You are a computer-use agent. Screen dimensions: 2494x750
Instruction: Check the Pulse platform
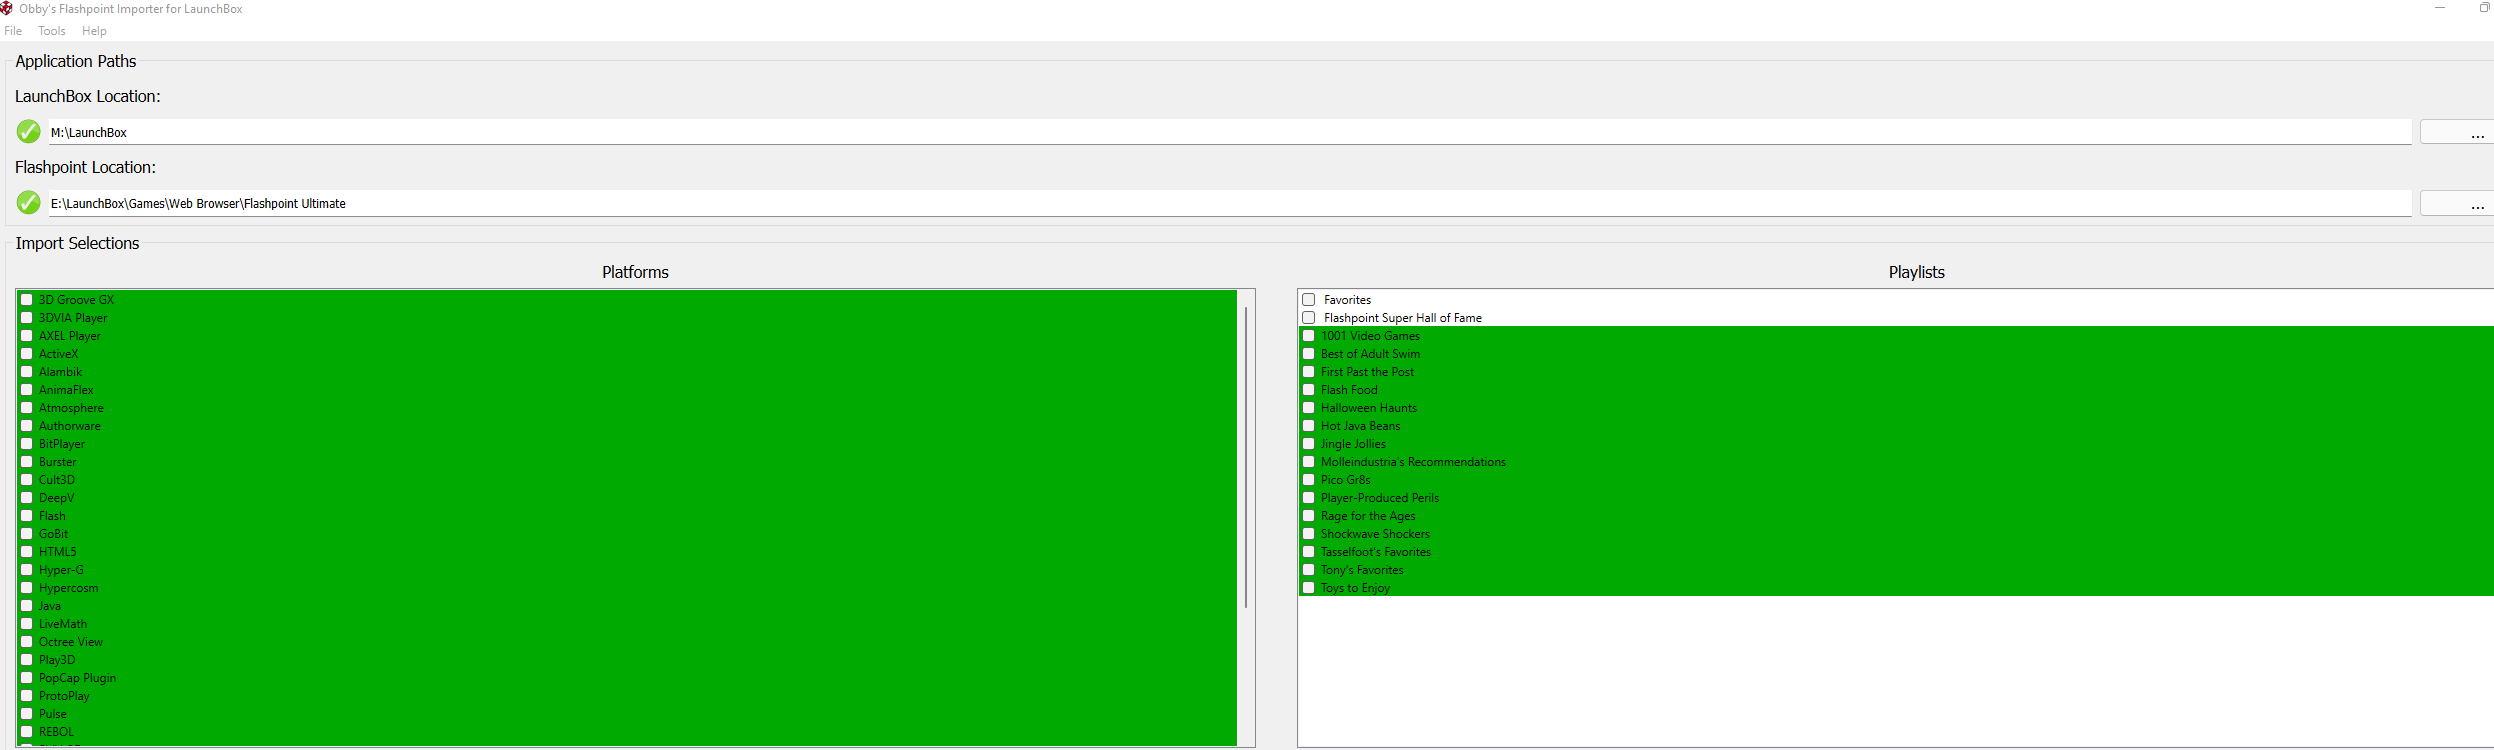[x=27, y=713]
